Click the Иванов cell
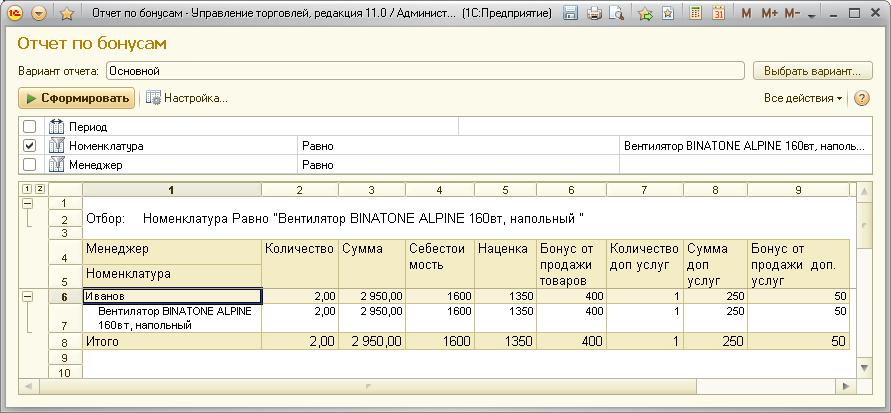 pyautogui.click(x=172, y=296)
